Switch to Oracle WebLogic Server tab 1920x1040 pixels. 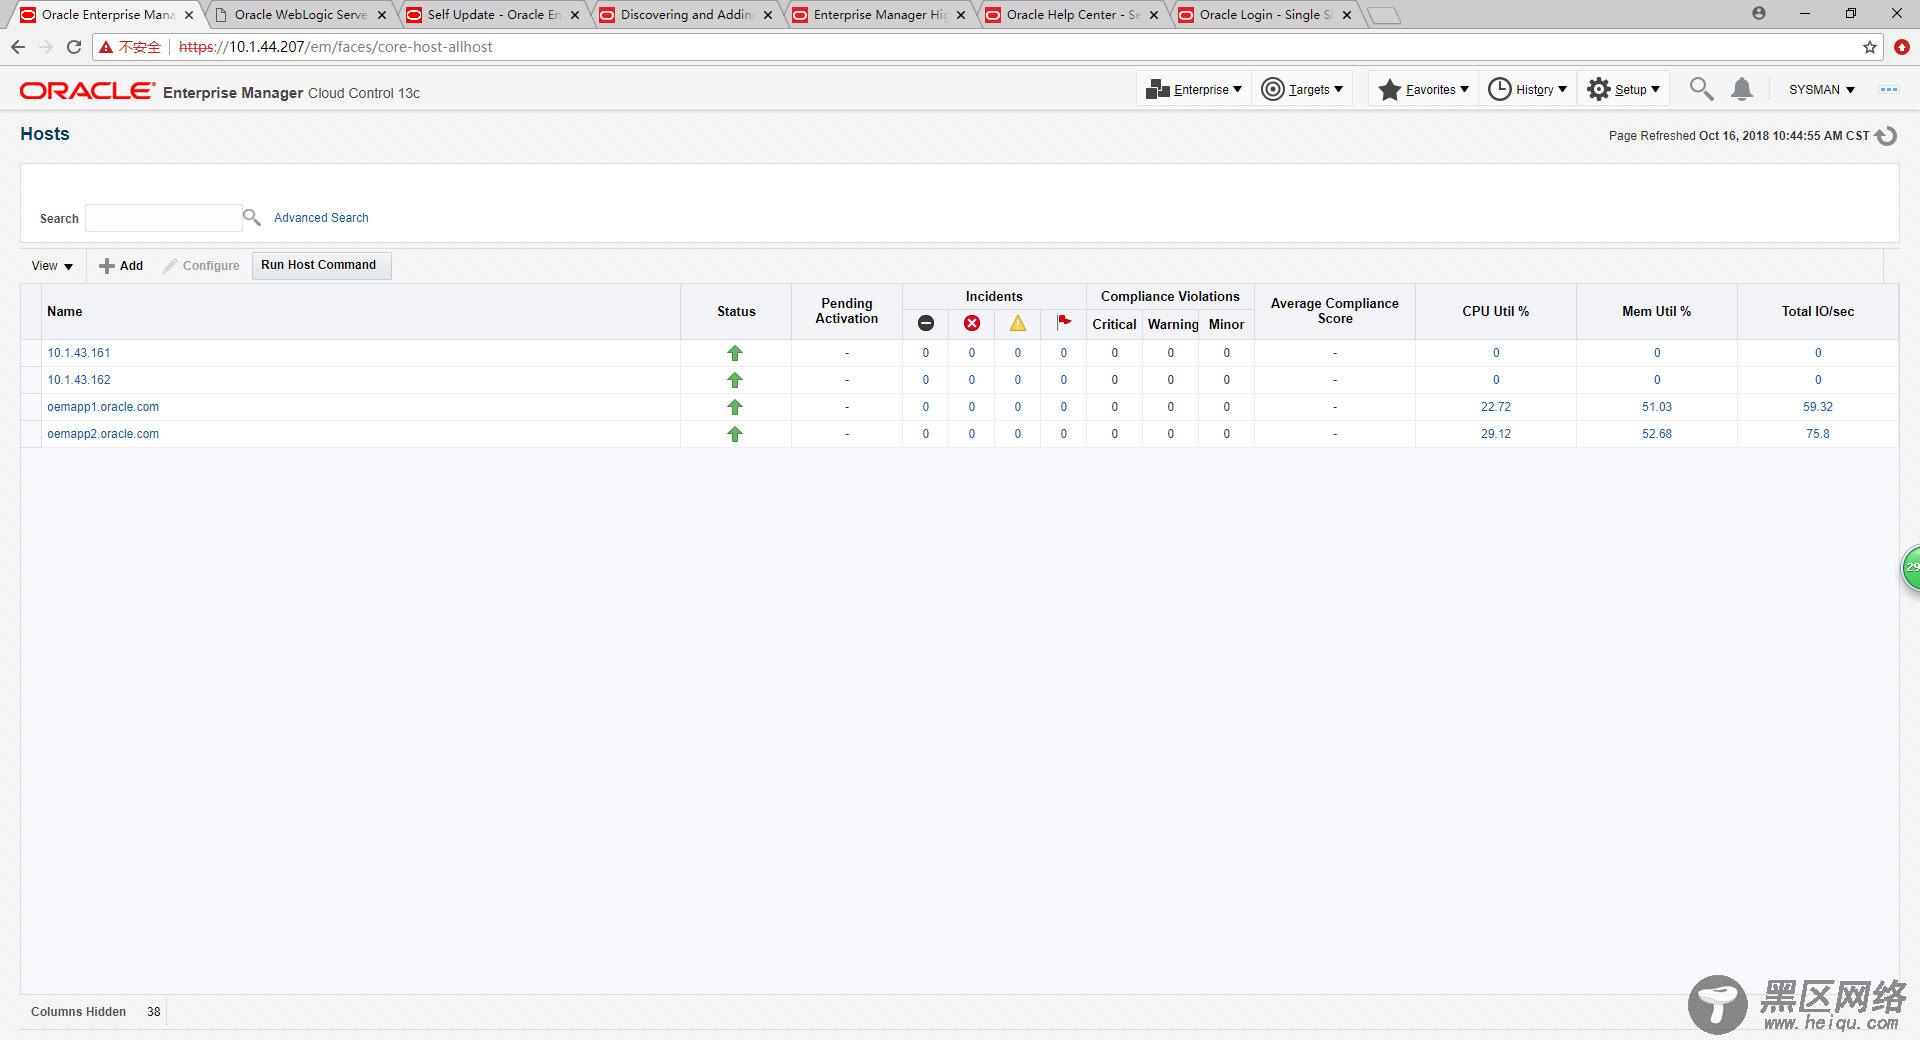pyautogui.click(x=300, y=14)
